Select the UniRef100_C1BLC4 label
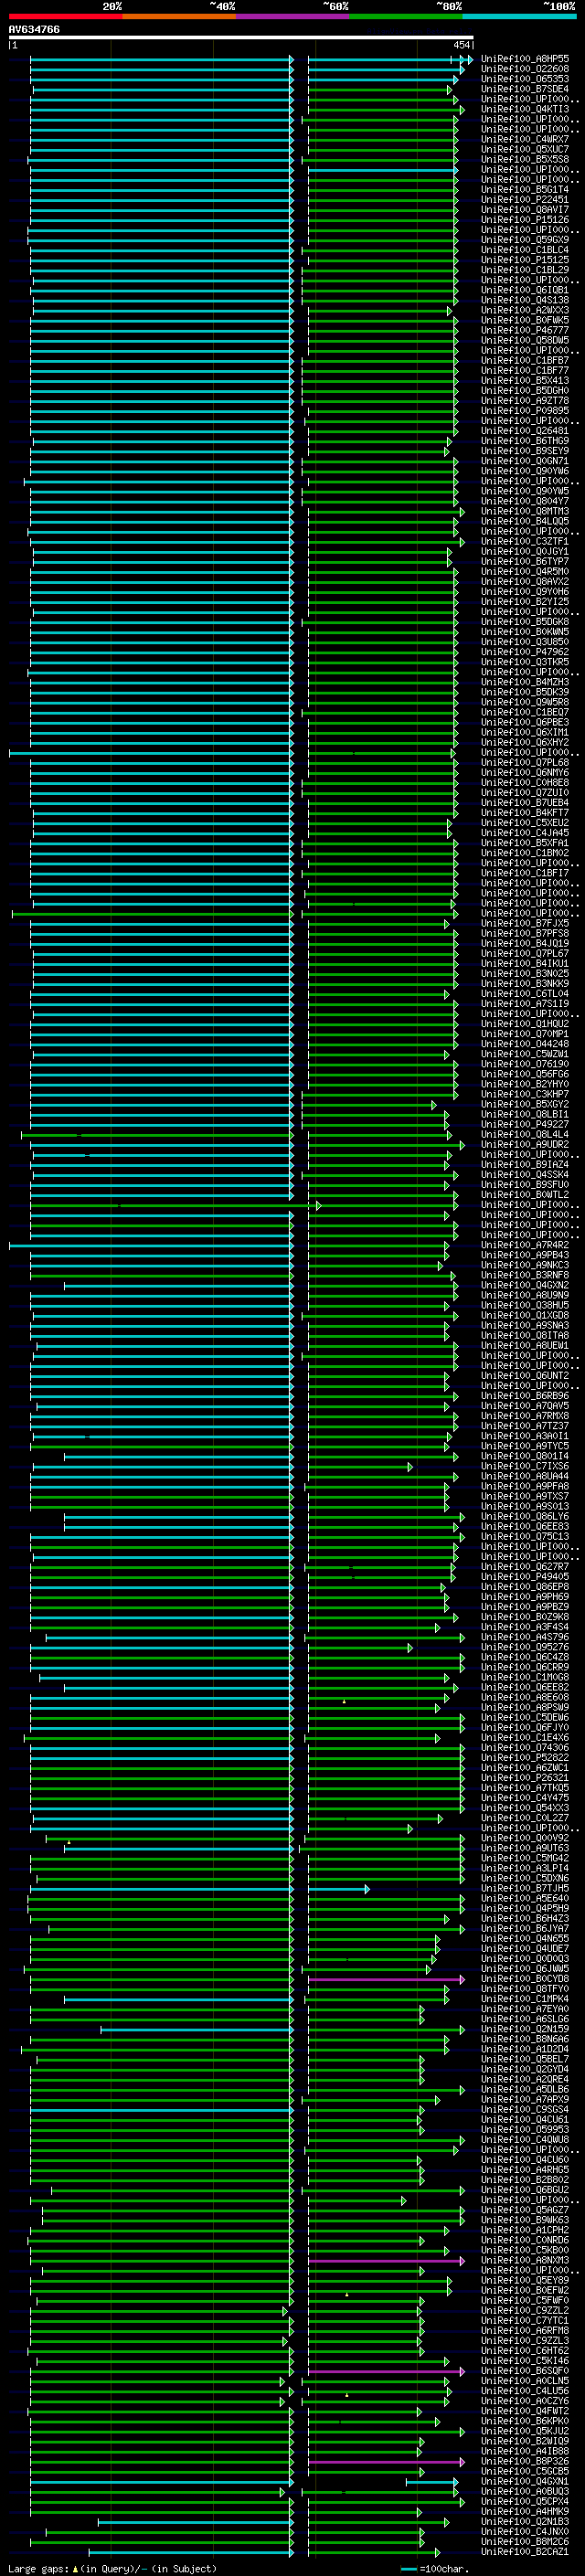Image resolution: width=585 pixels, height=2576 pixels. click(x=525, y=250)
